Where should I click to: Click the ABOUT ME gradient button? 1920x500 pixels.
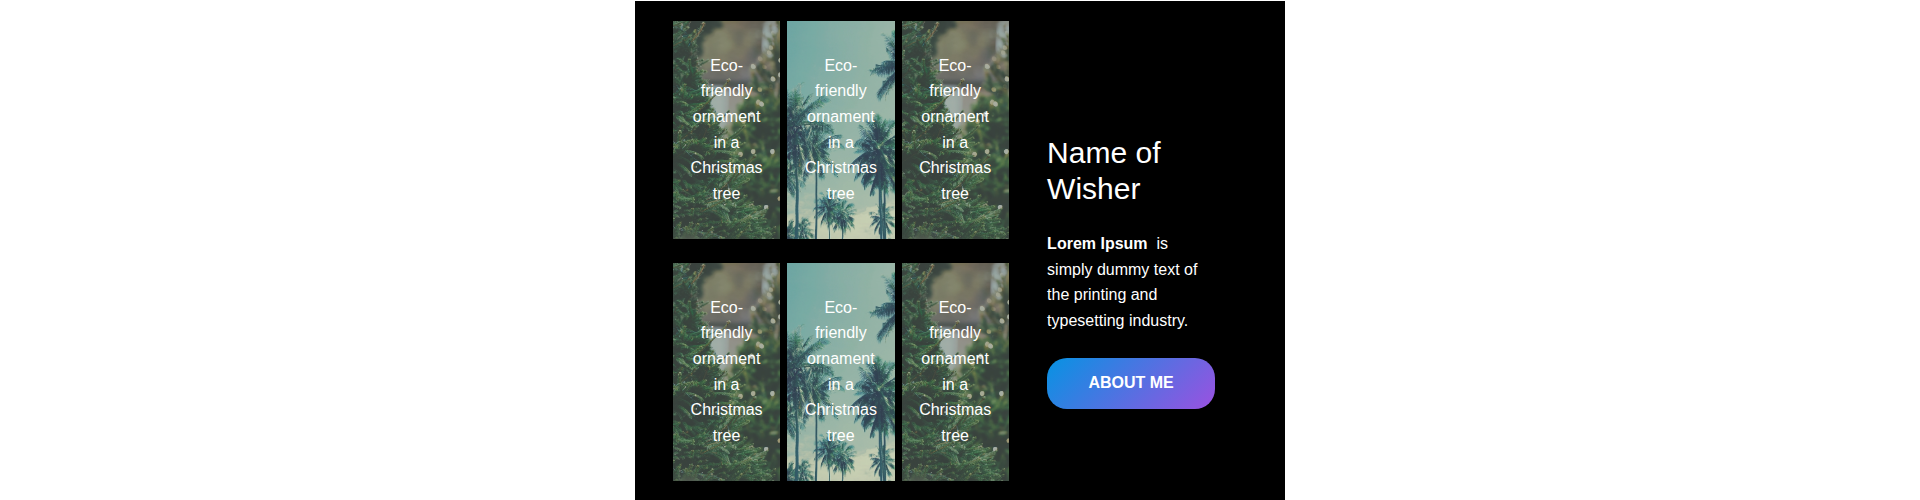tap(1130, 383)
